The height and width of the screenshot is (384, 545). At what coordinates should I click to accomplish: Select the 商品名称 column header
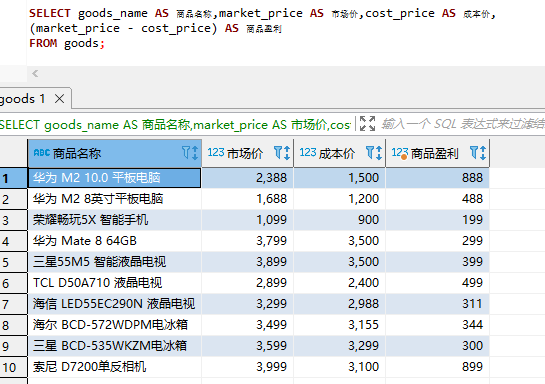pyautogui.click(x=115, y=153)
